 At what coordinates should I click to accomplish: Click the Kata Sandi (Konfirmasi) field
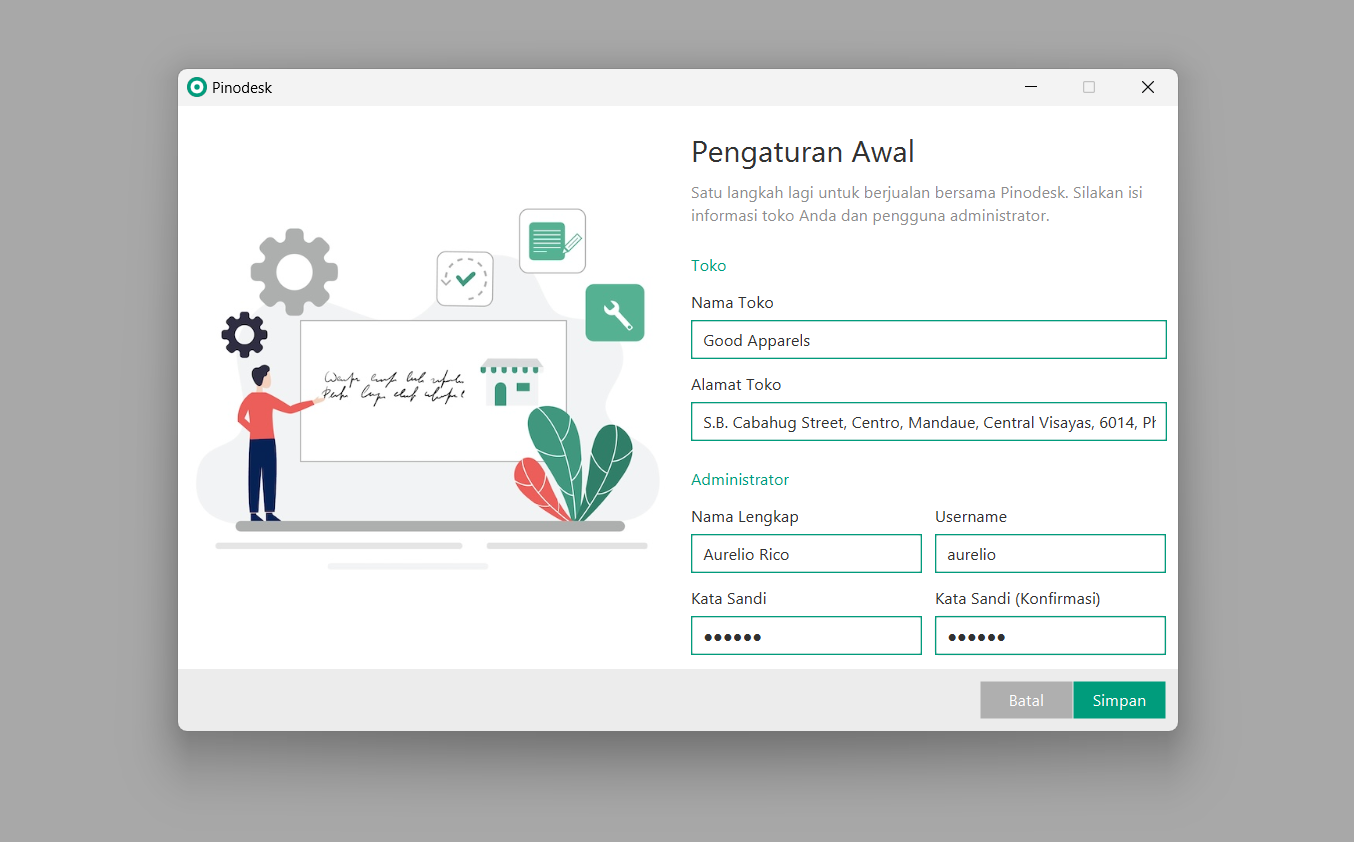[x=1050, y=636]
